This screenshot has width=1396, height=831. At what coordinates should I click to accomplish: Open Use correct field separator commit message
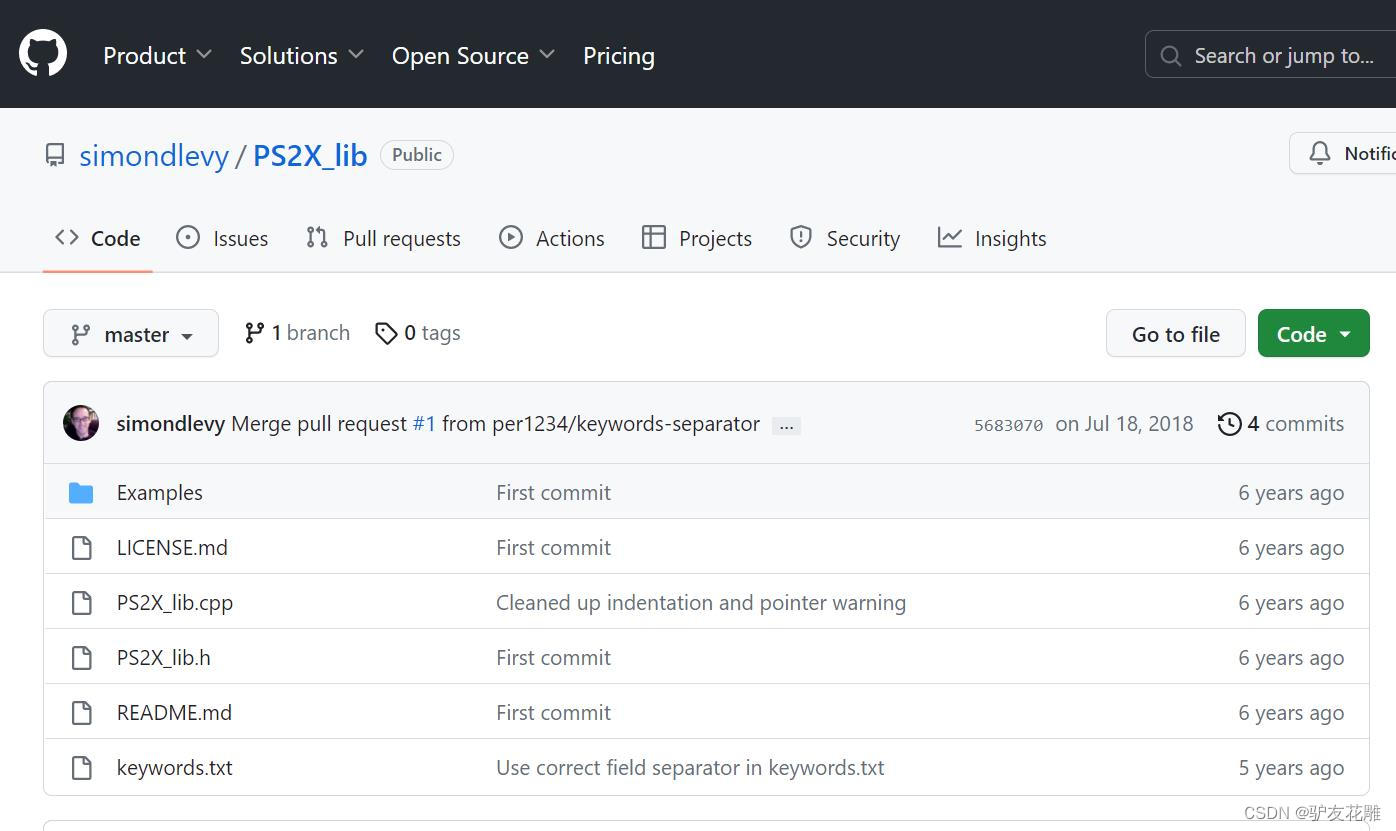[690, 768]
